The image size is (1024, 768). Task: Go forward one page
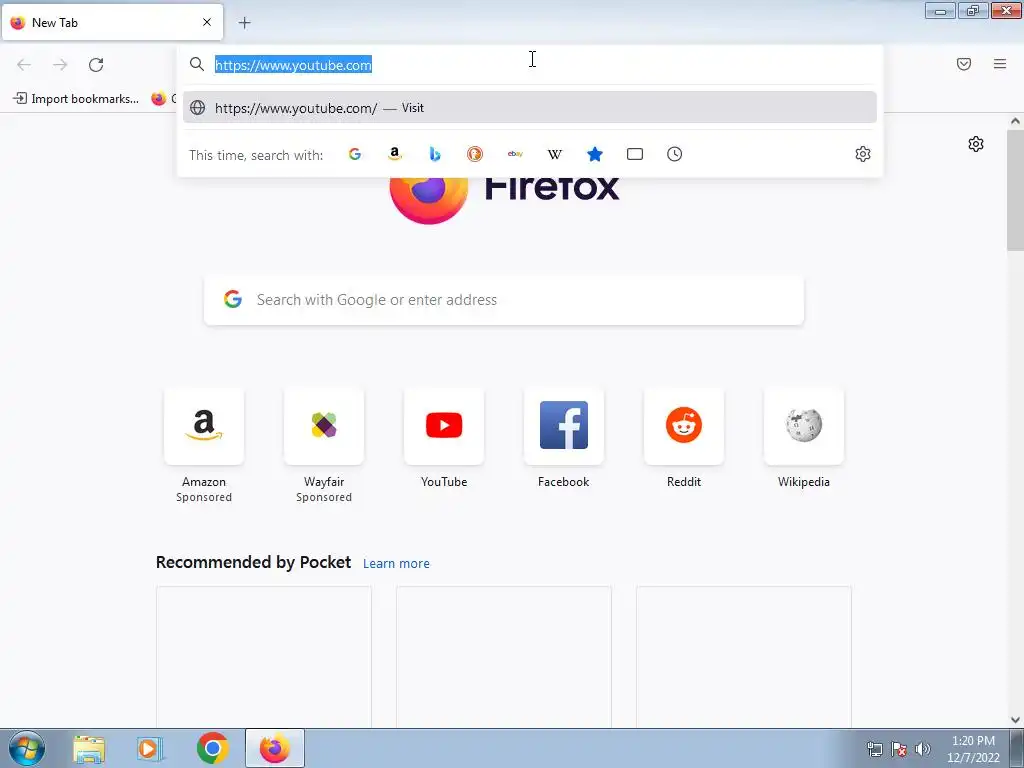60,65
